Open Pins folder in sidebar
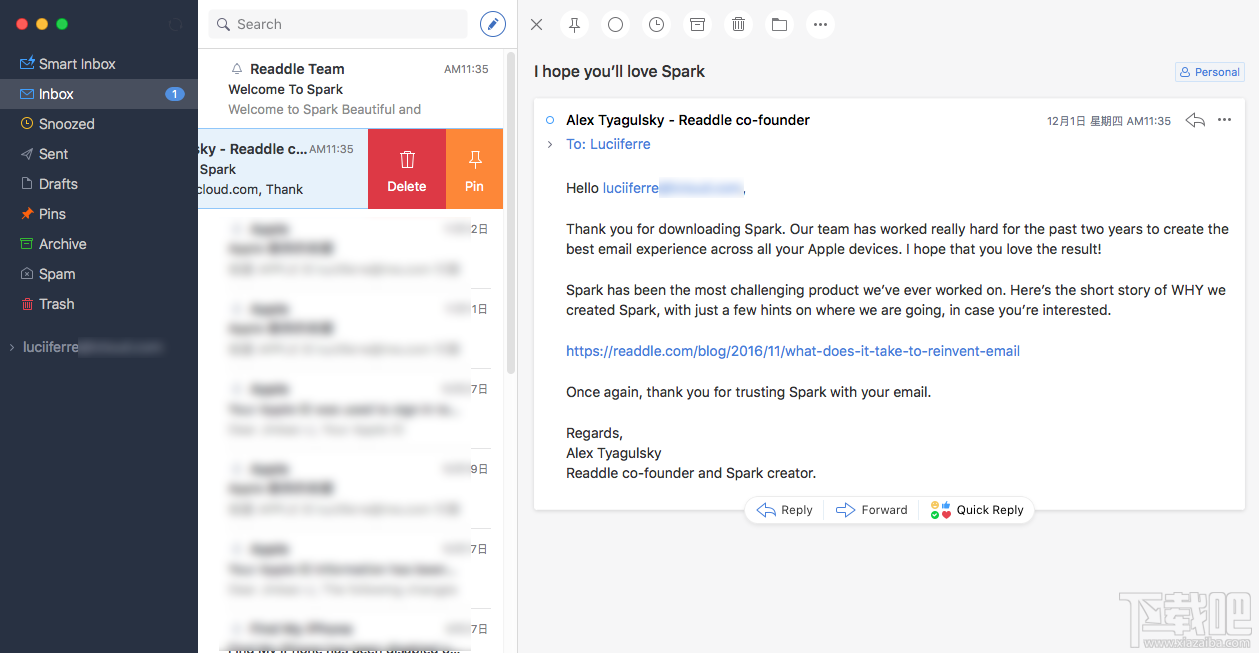The image size is (1259, 653). point(43,214)
